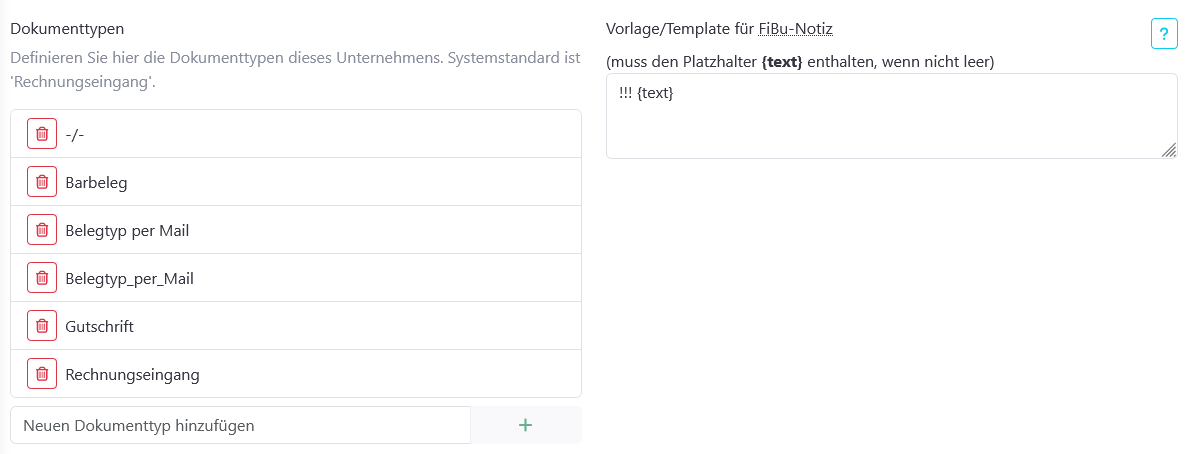Remove 'Belegtyp per Mail' via trash icon
Viewport: 1194px width, 454px height.
(41, 230)
